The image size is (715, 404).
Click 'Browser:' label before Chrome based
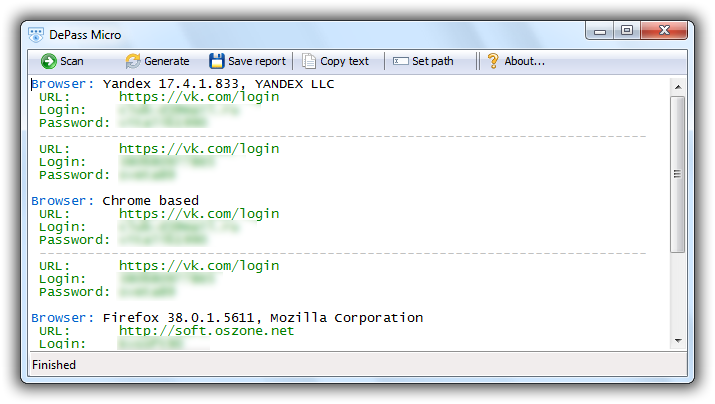click(62, 201)
